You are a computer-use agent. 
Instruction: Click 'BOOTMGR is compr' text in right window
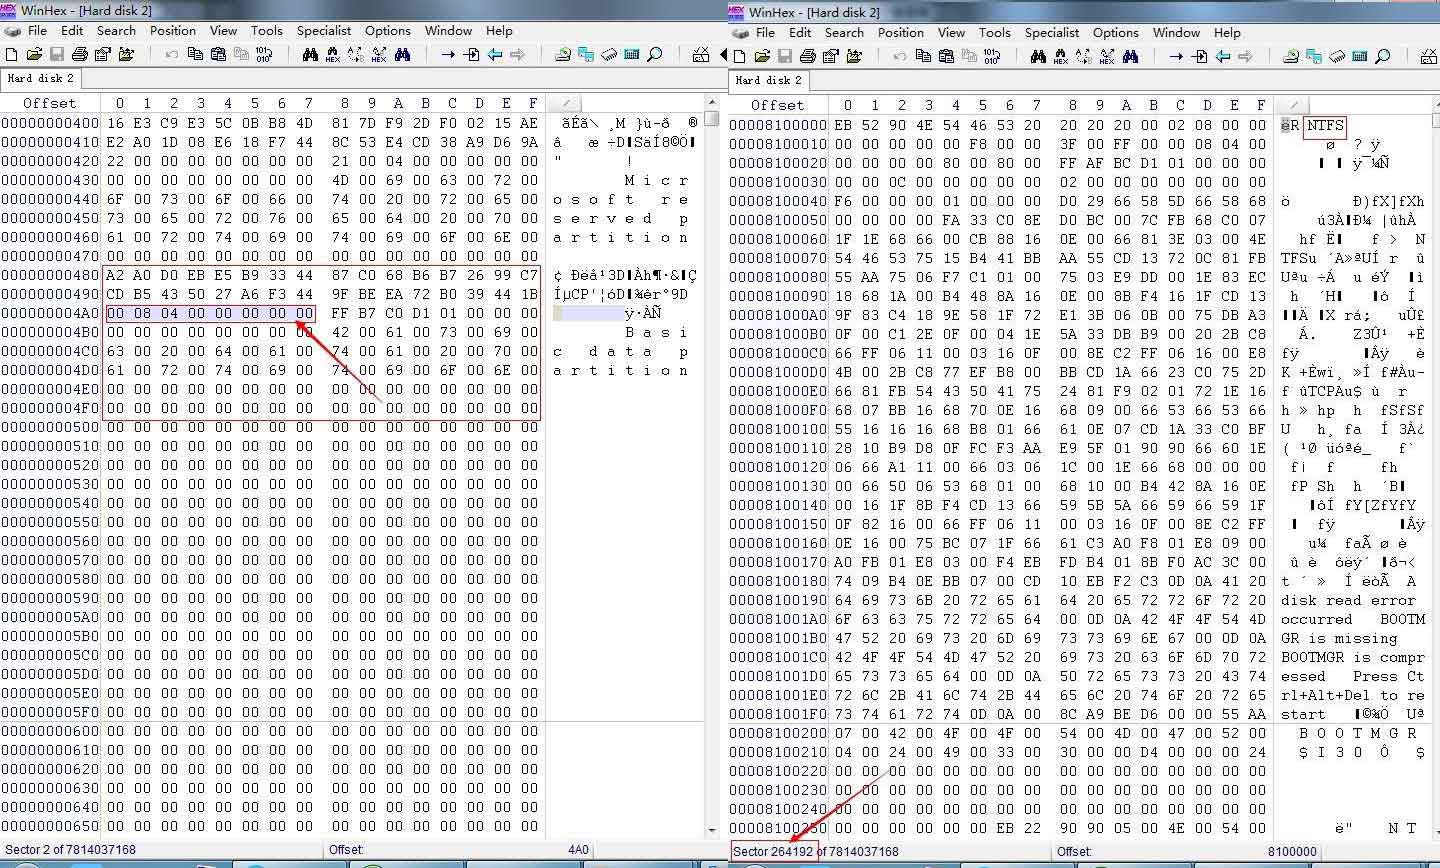tap(1352, 657)
